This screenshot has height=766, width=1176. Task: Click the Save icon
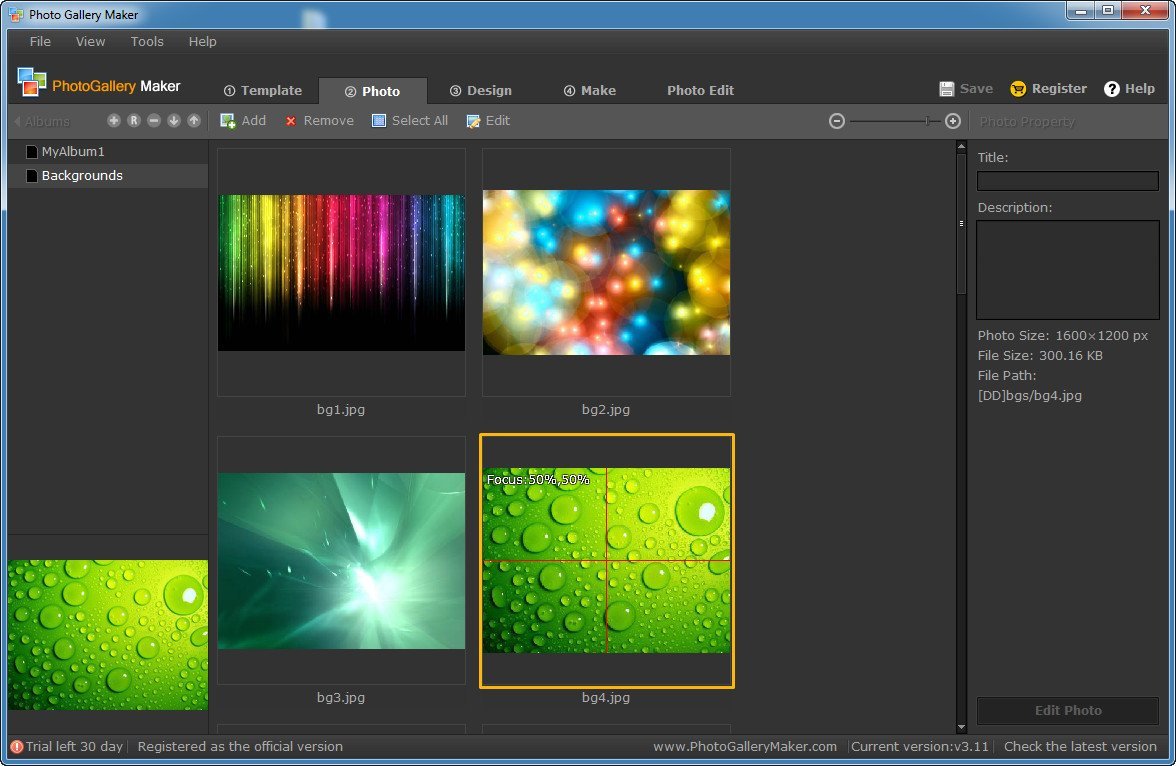click(945, 88)
